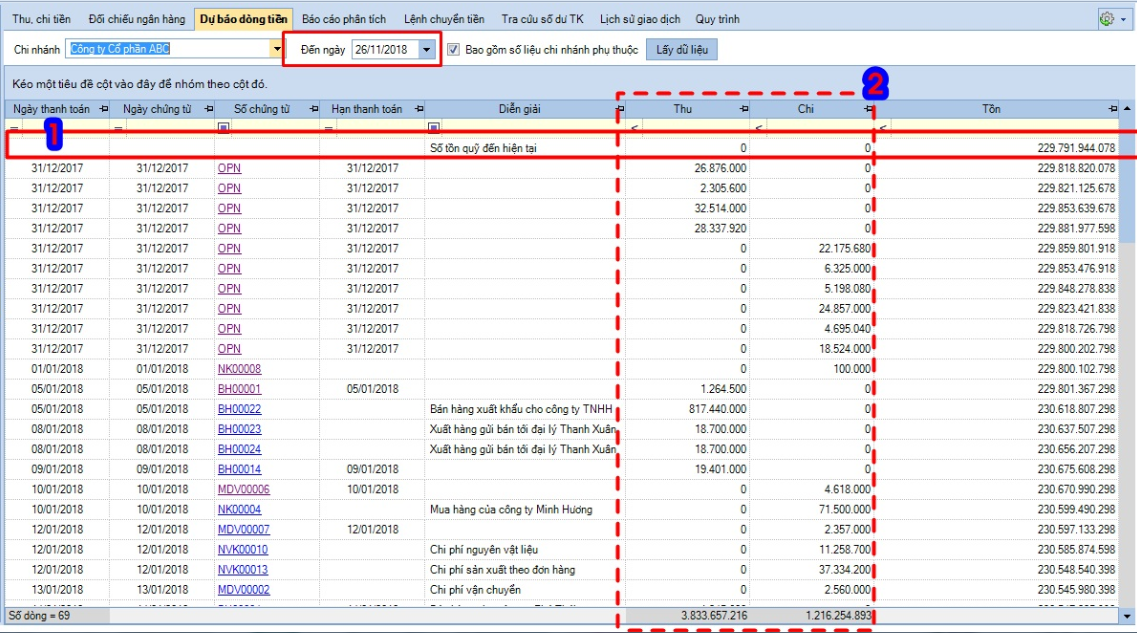Open the Đến ngày date picker

427,49
